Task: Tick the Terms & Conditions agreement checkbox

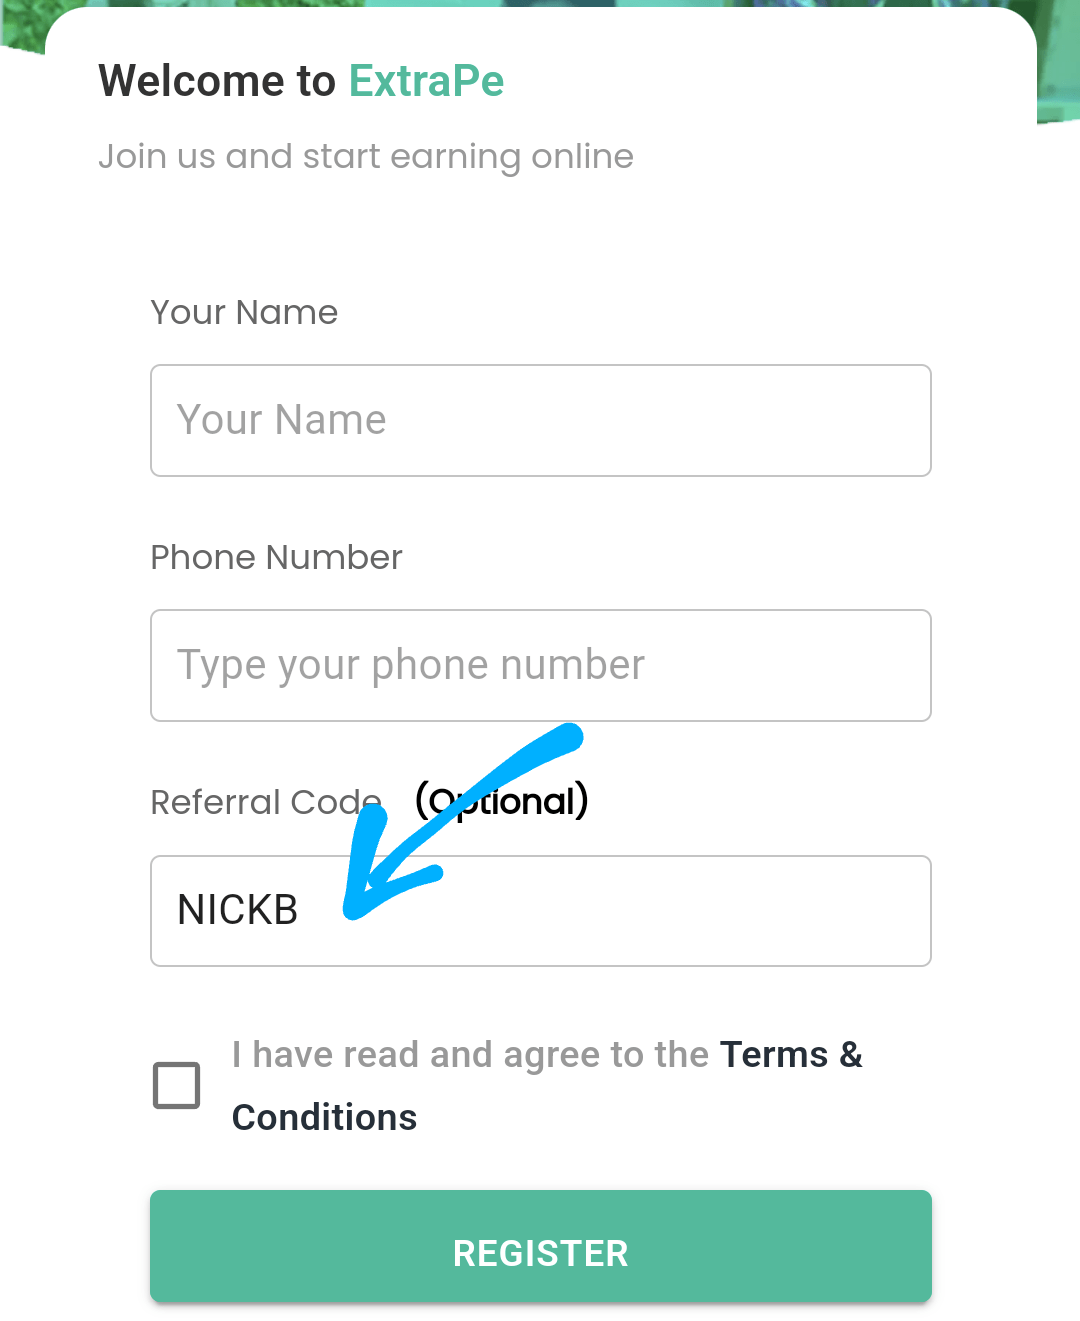Action: pos(177,1085)
